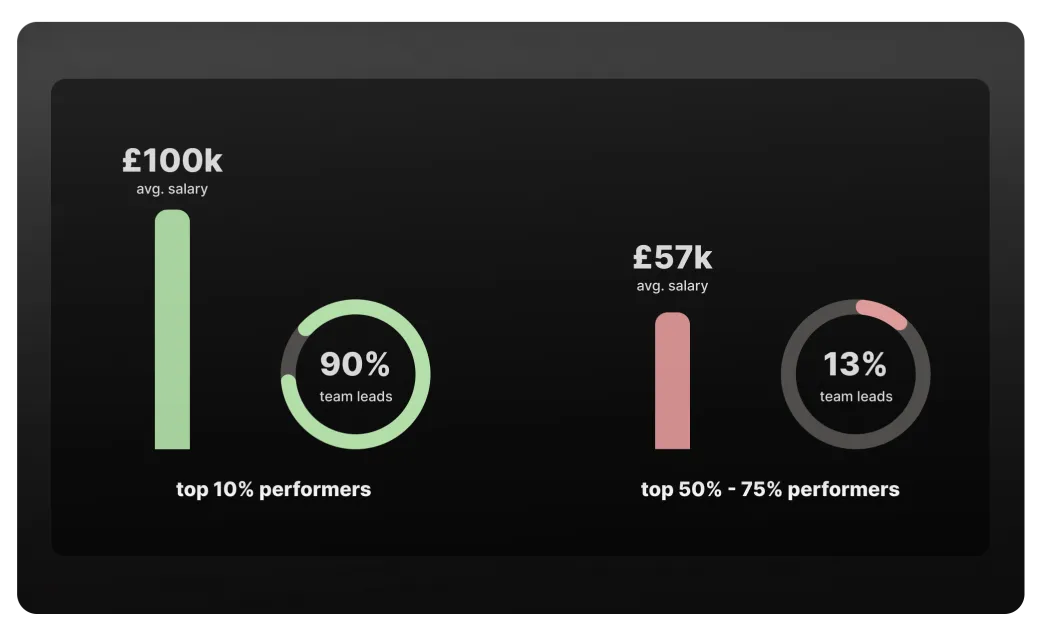The width and height of the screenshot is (1040, 641).
Task: Click the rounded top of the green bar
Action: 172,216
